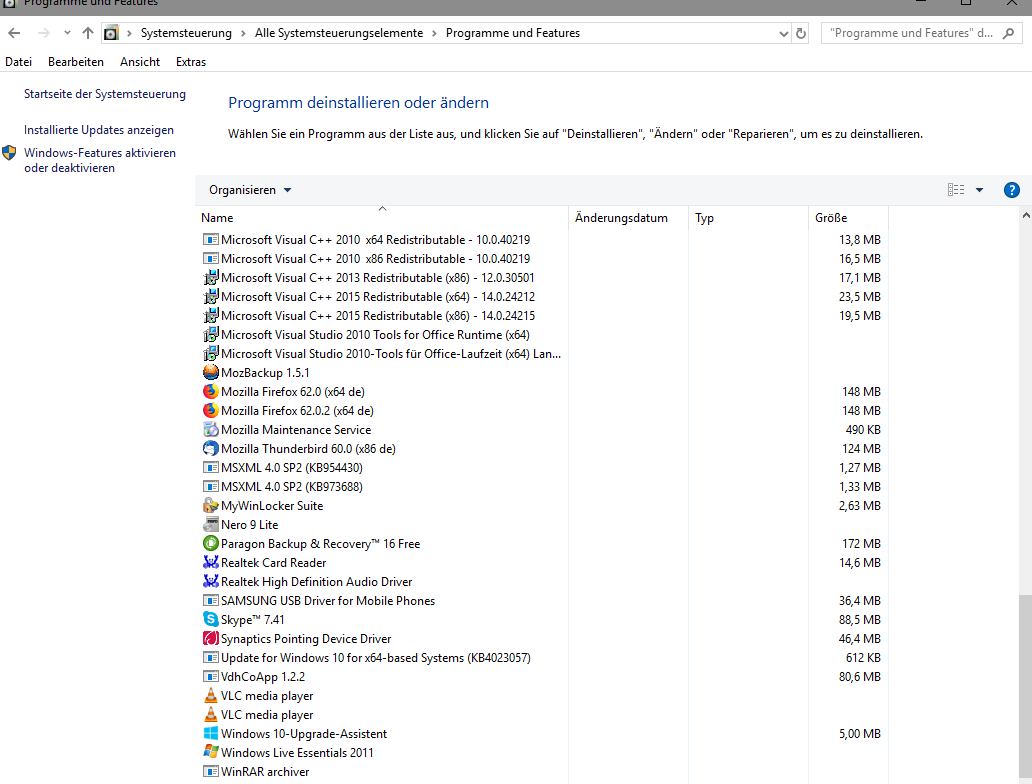
Task: Click the 172 MB size value
Action: (861, 544)
